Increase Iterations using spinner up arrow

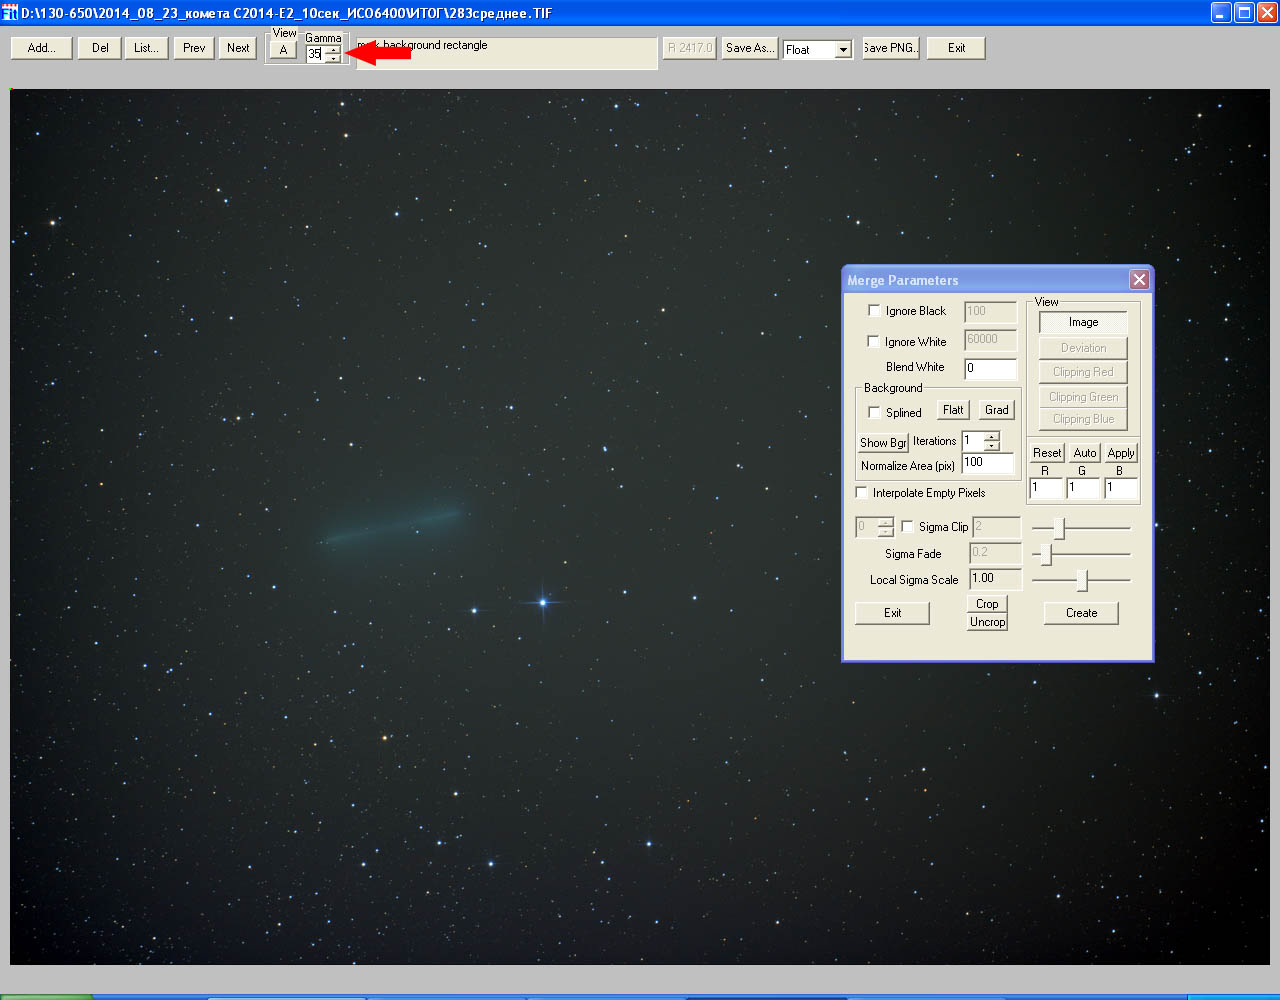pos(991,436)
